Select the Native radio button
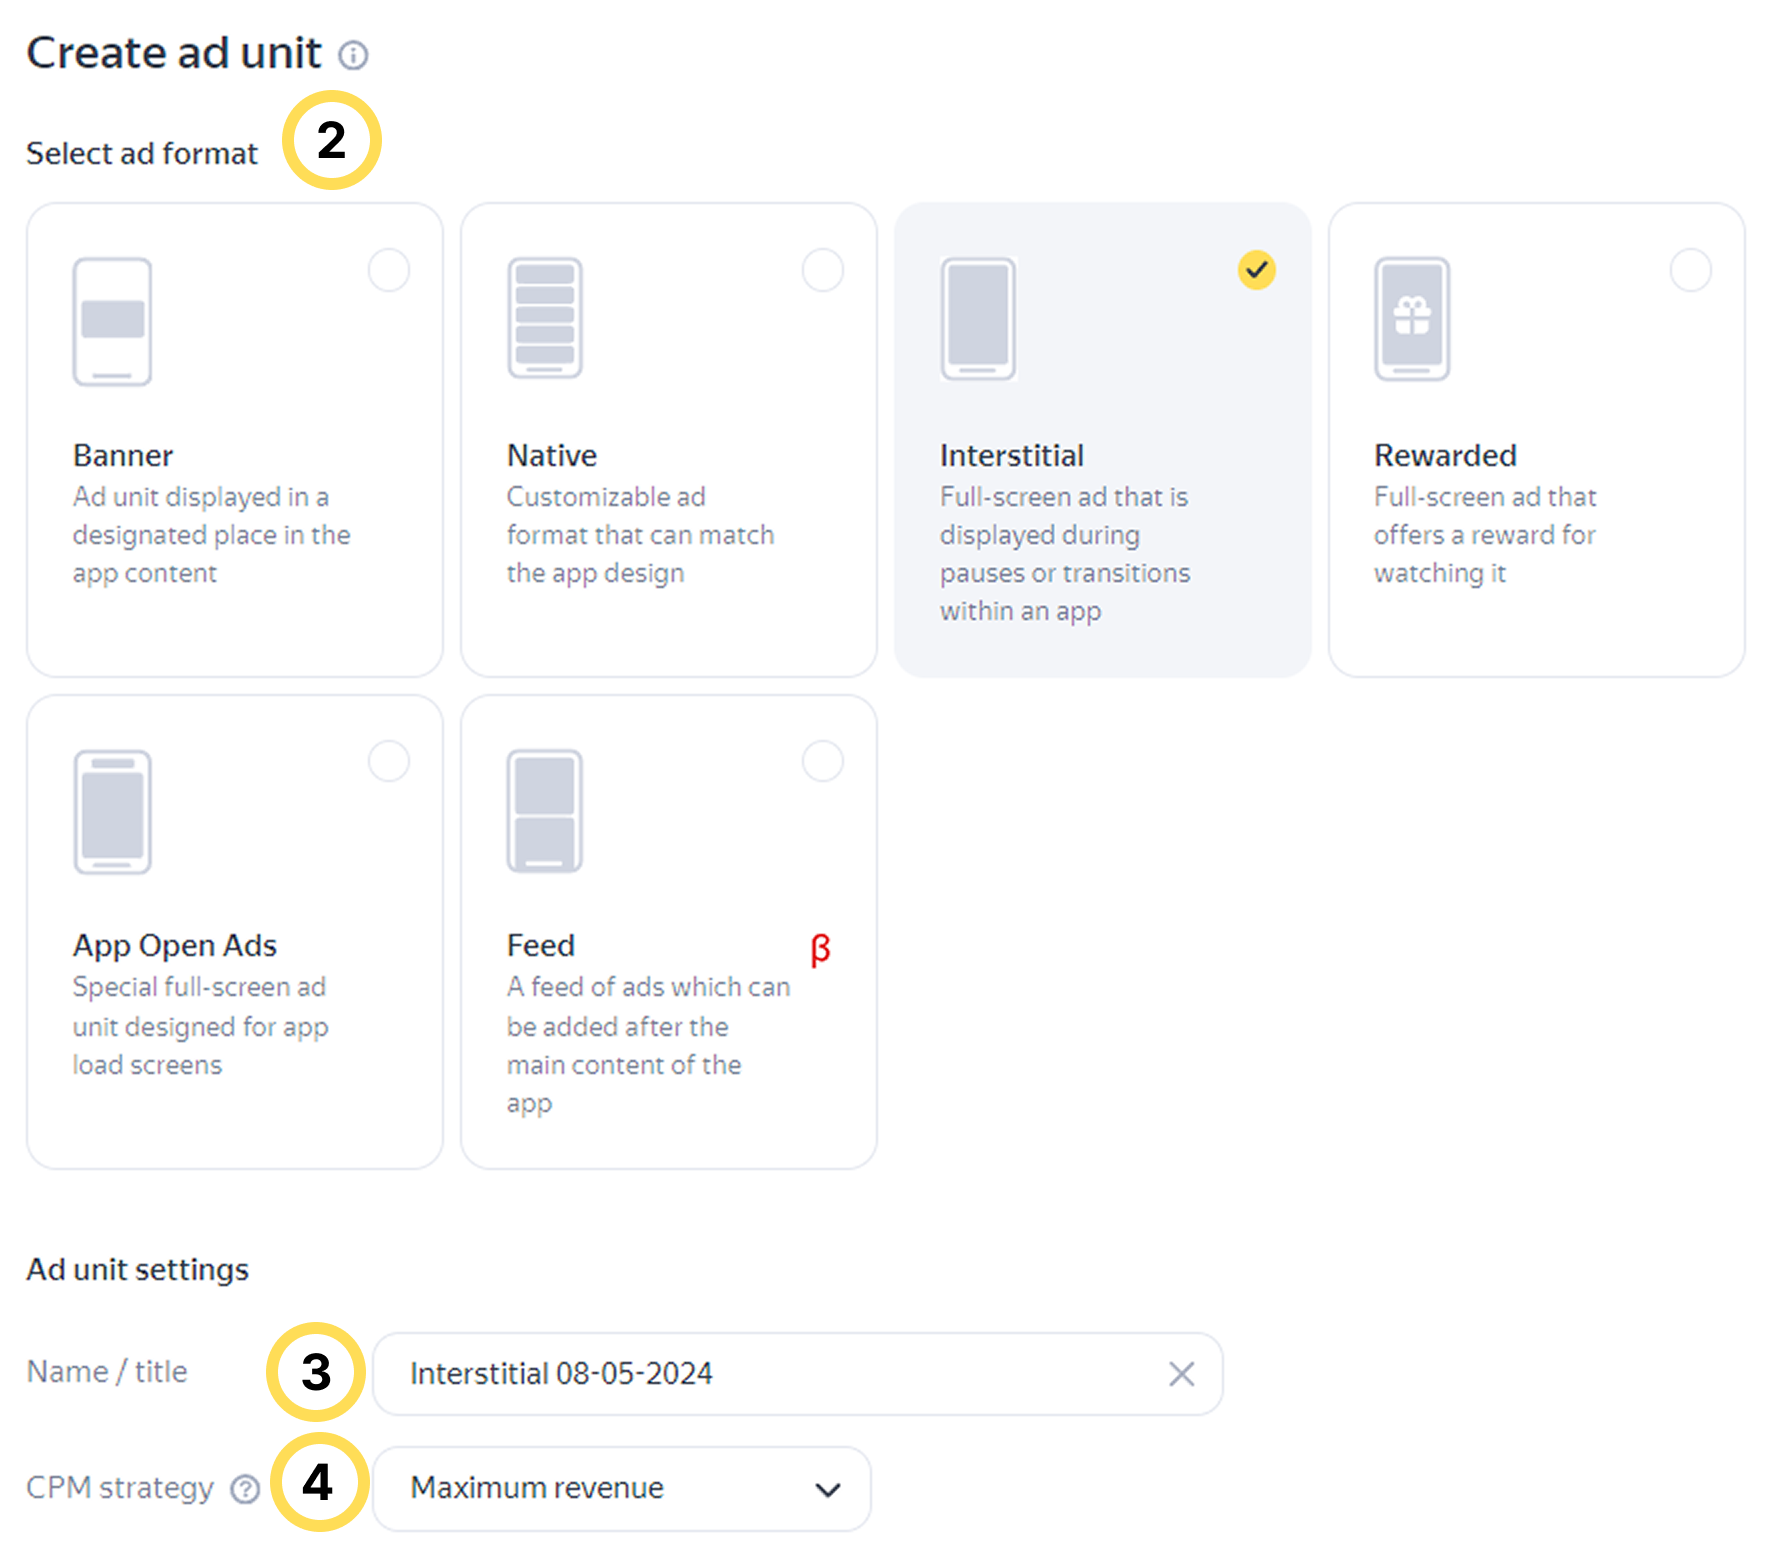 click(x=823, y=270)
